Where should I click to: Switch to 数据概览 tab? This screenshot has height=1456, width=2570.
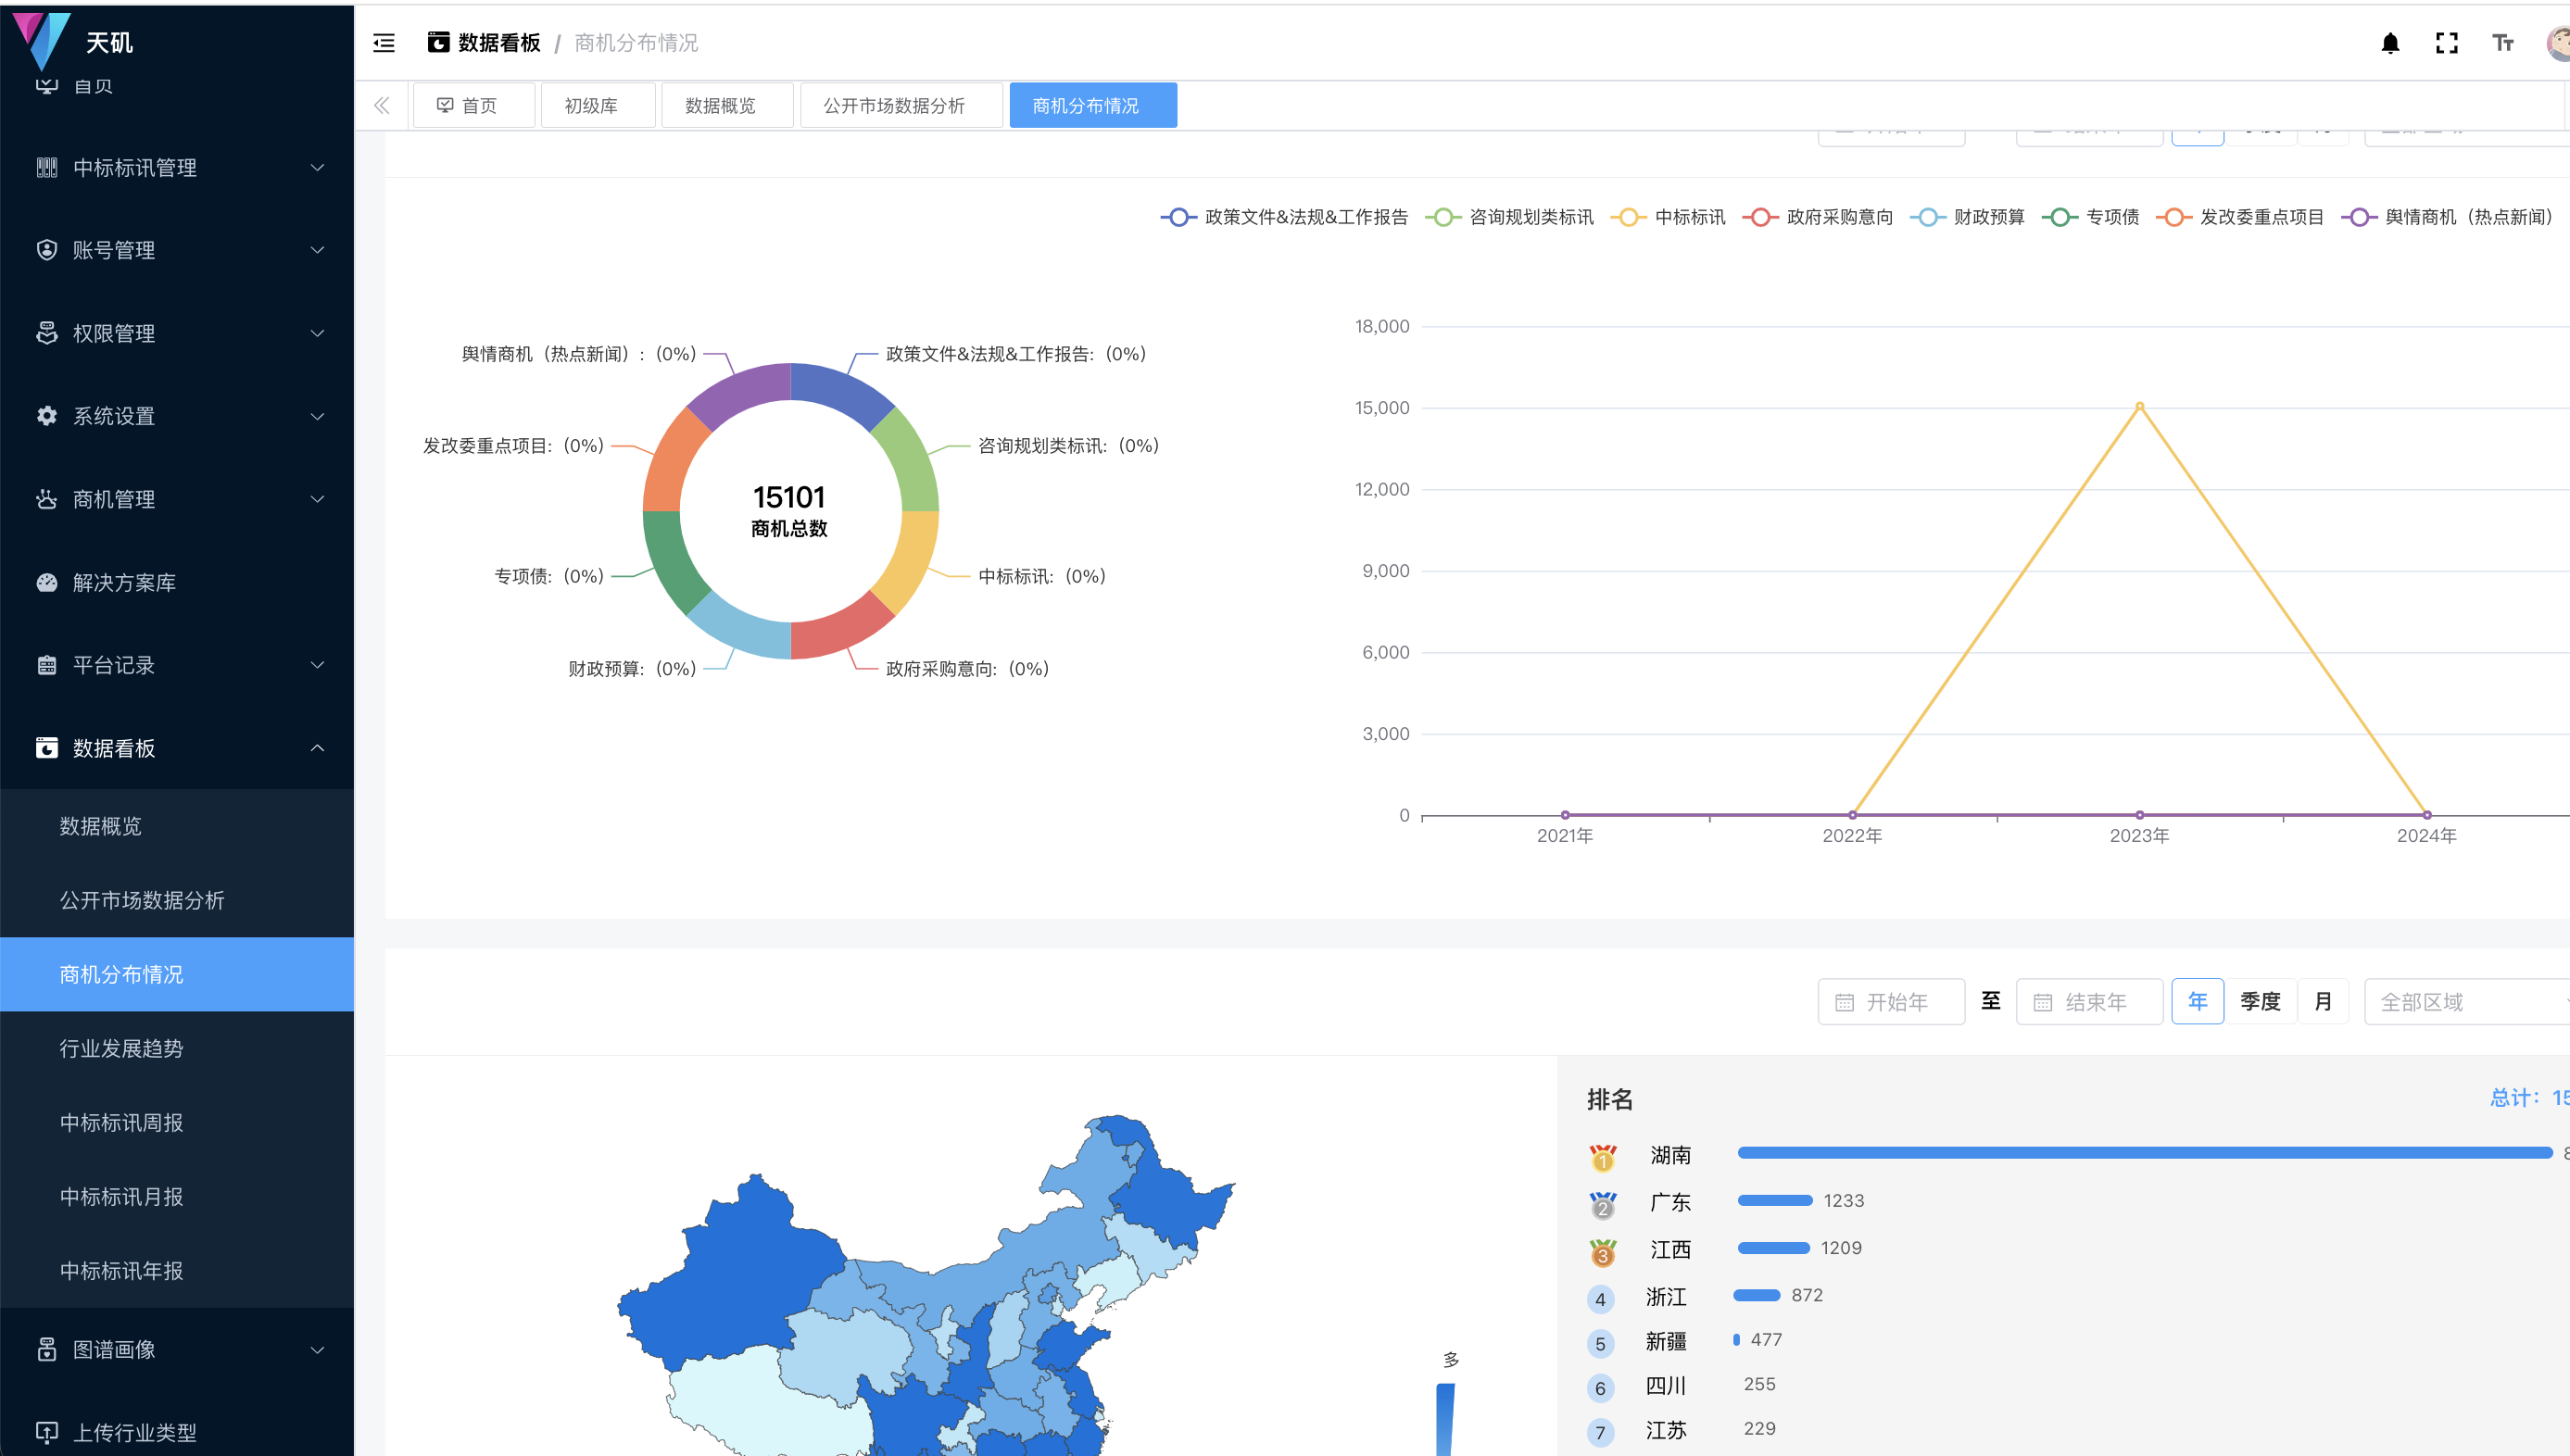pyautogui.click(x=727, y=105)
